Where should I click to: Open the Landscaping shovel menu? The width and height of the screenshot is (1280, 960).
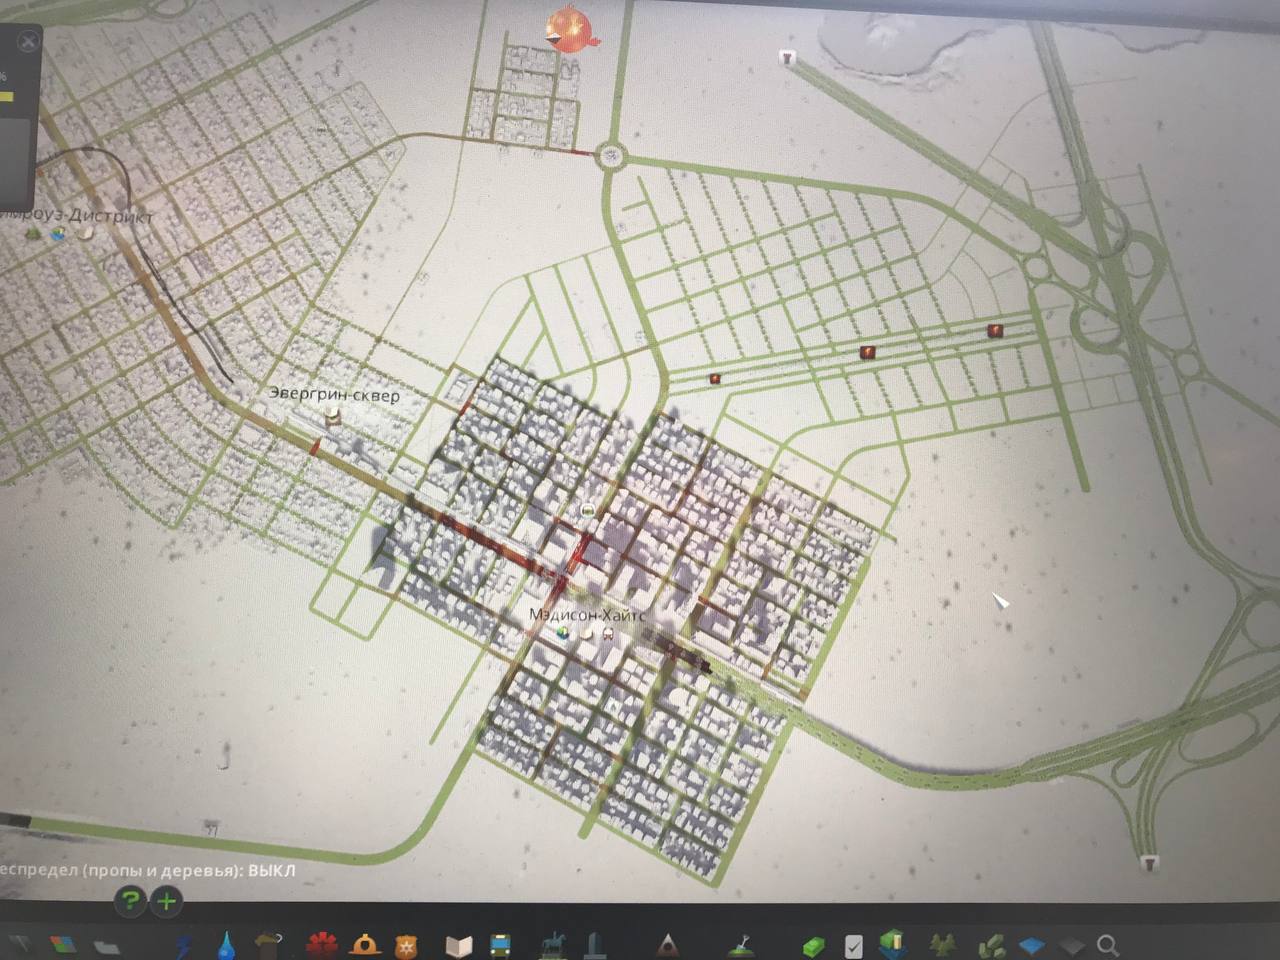741,945
